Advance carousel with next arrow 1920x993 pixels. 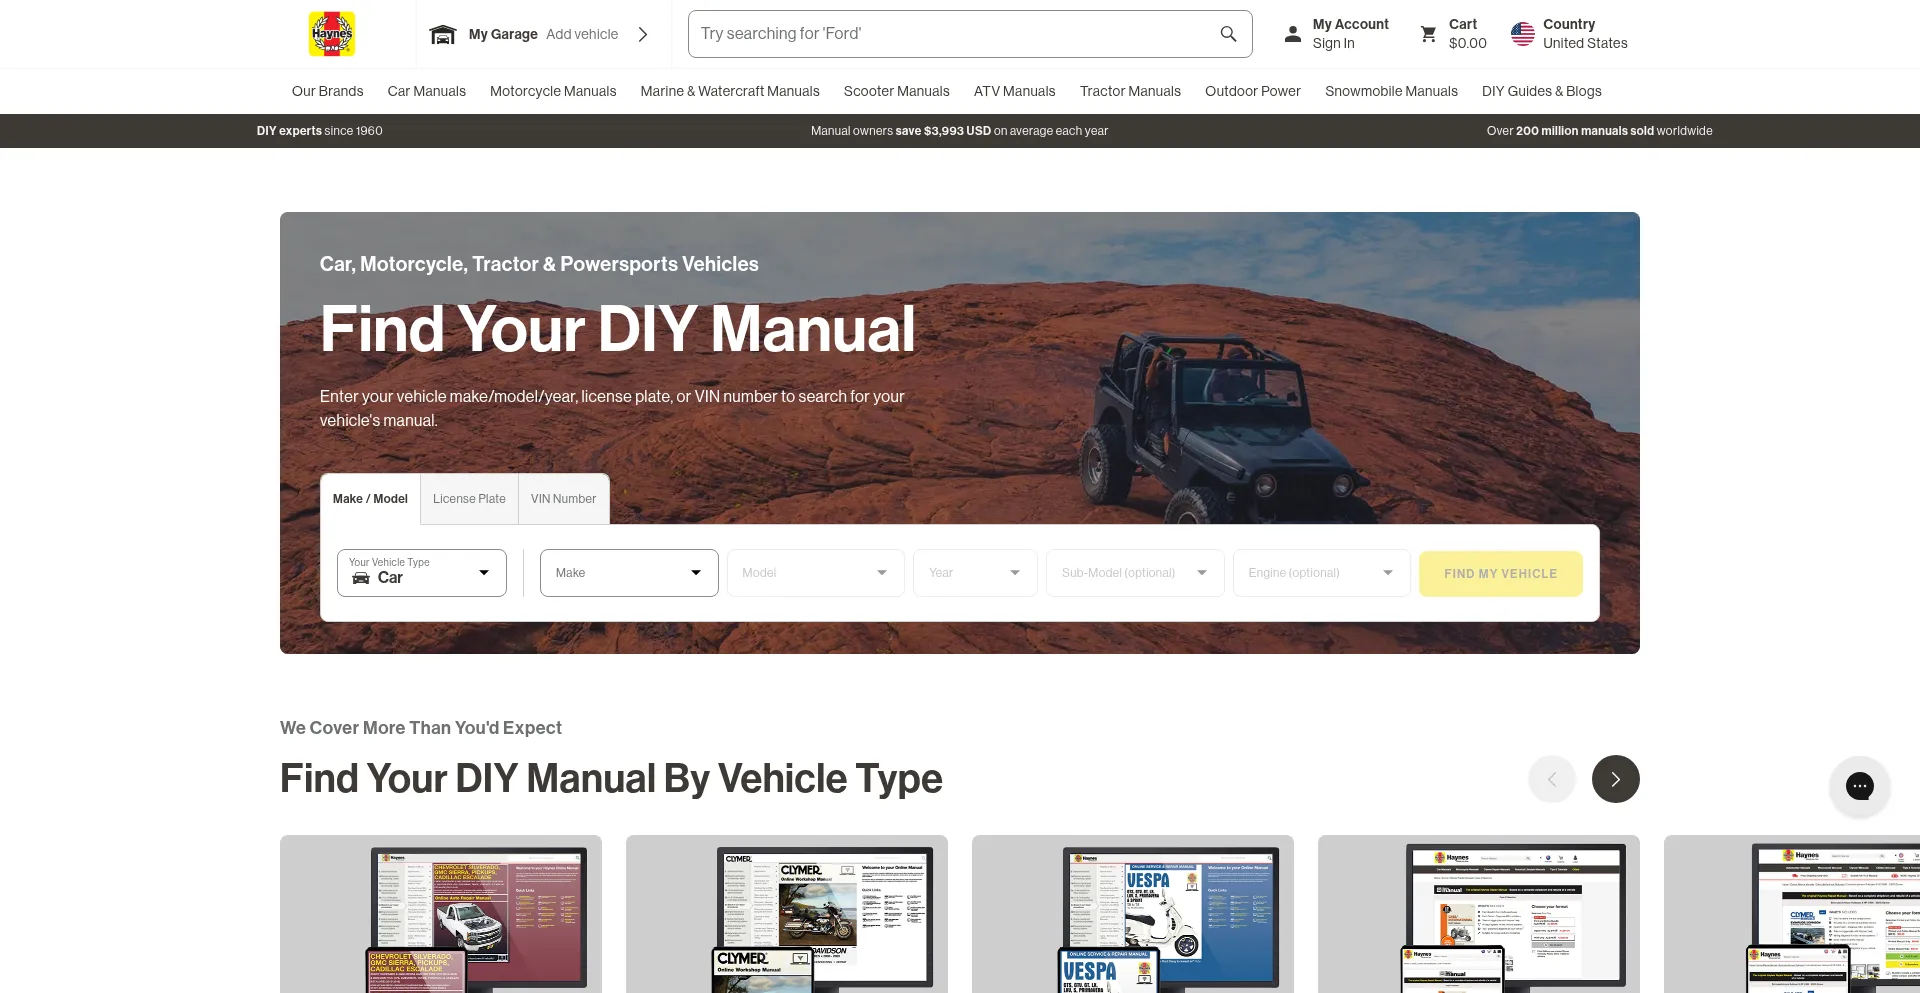click(1615, 779)
